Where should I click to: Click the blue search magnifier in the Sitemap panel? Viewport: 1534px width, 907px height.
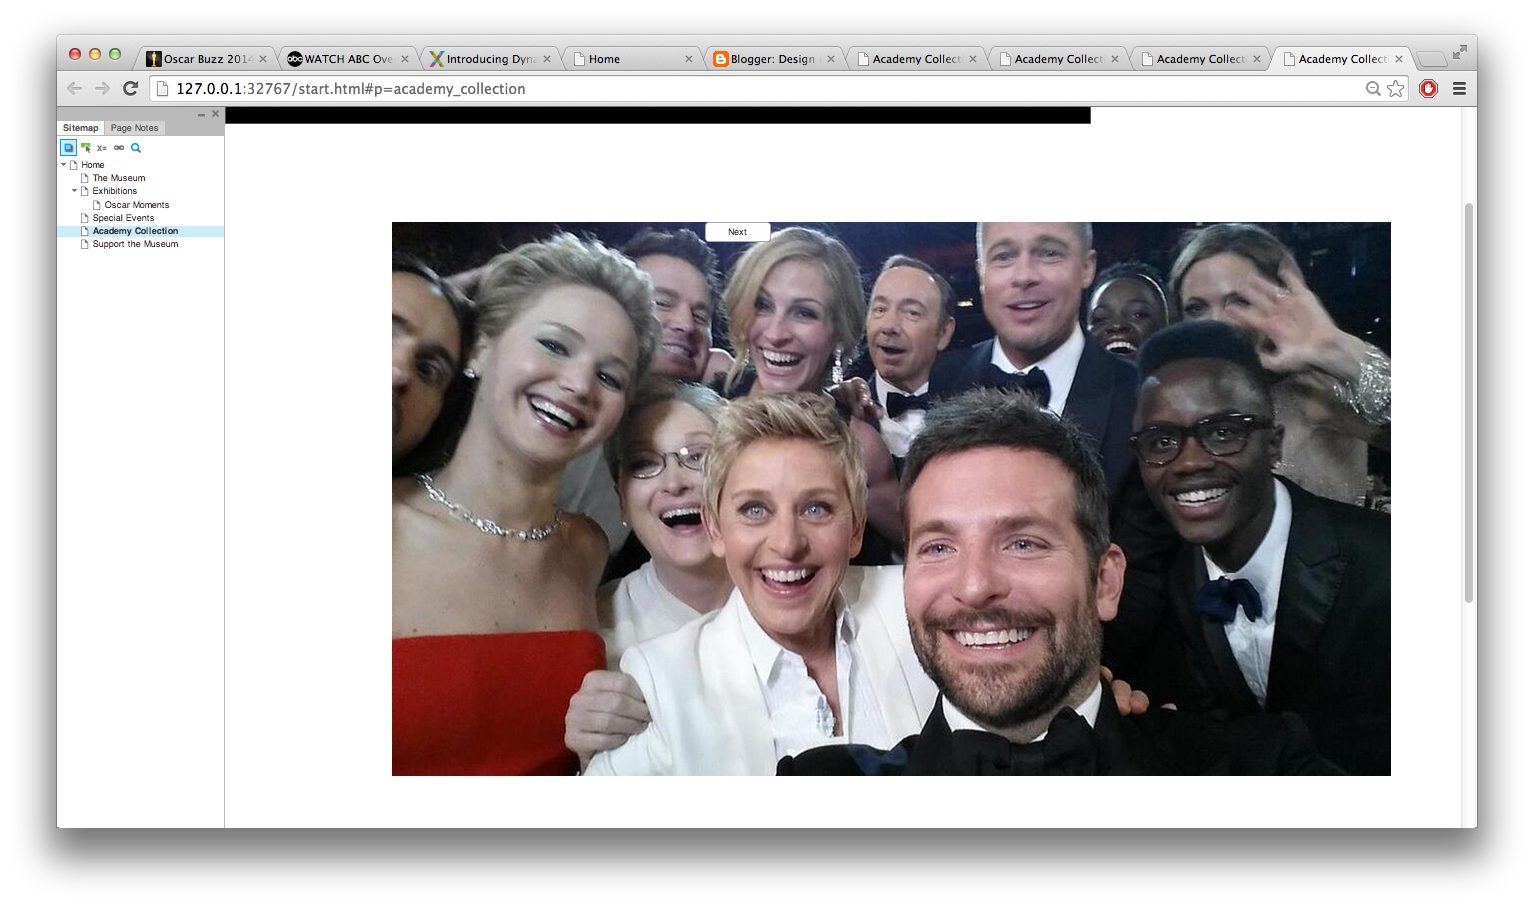136,148
